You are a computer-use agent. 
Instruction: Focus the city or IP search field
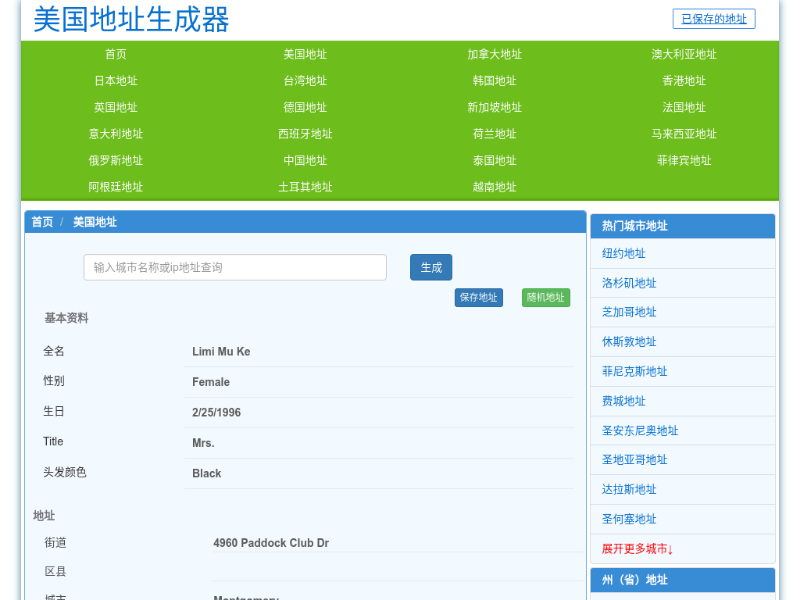(235, 267)
